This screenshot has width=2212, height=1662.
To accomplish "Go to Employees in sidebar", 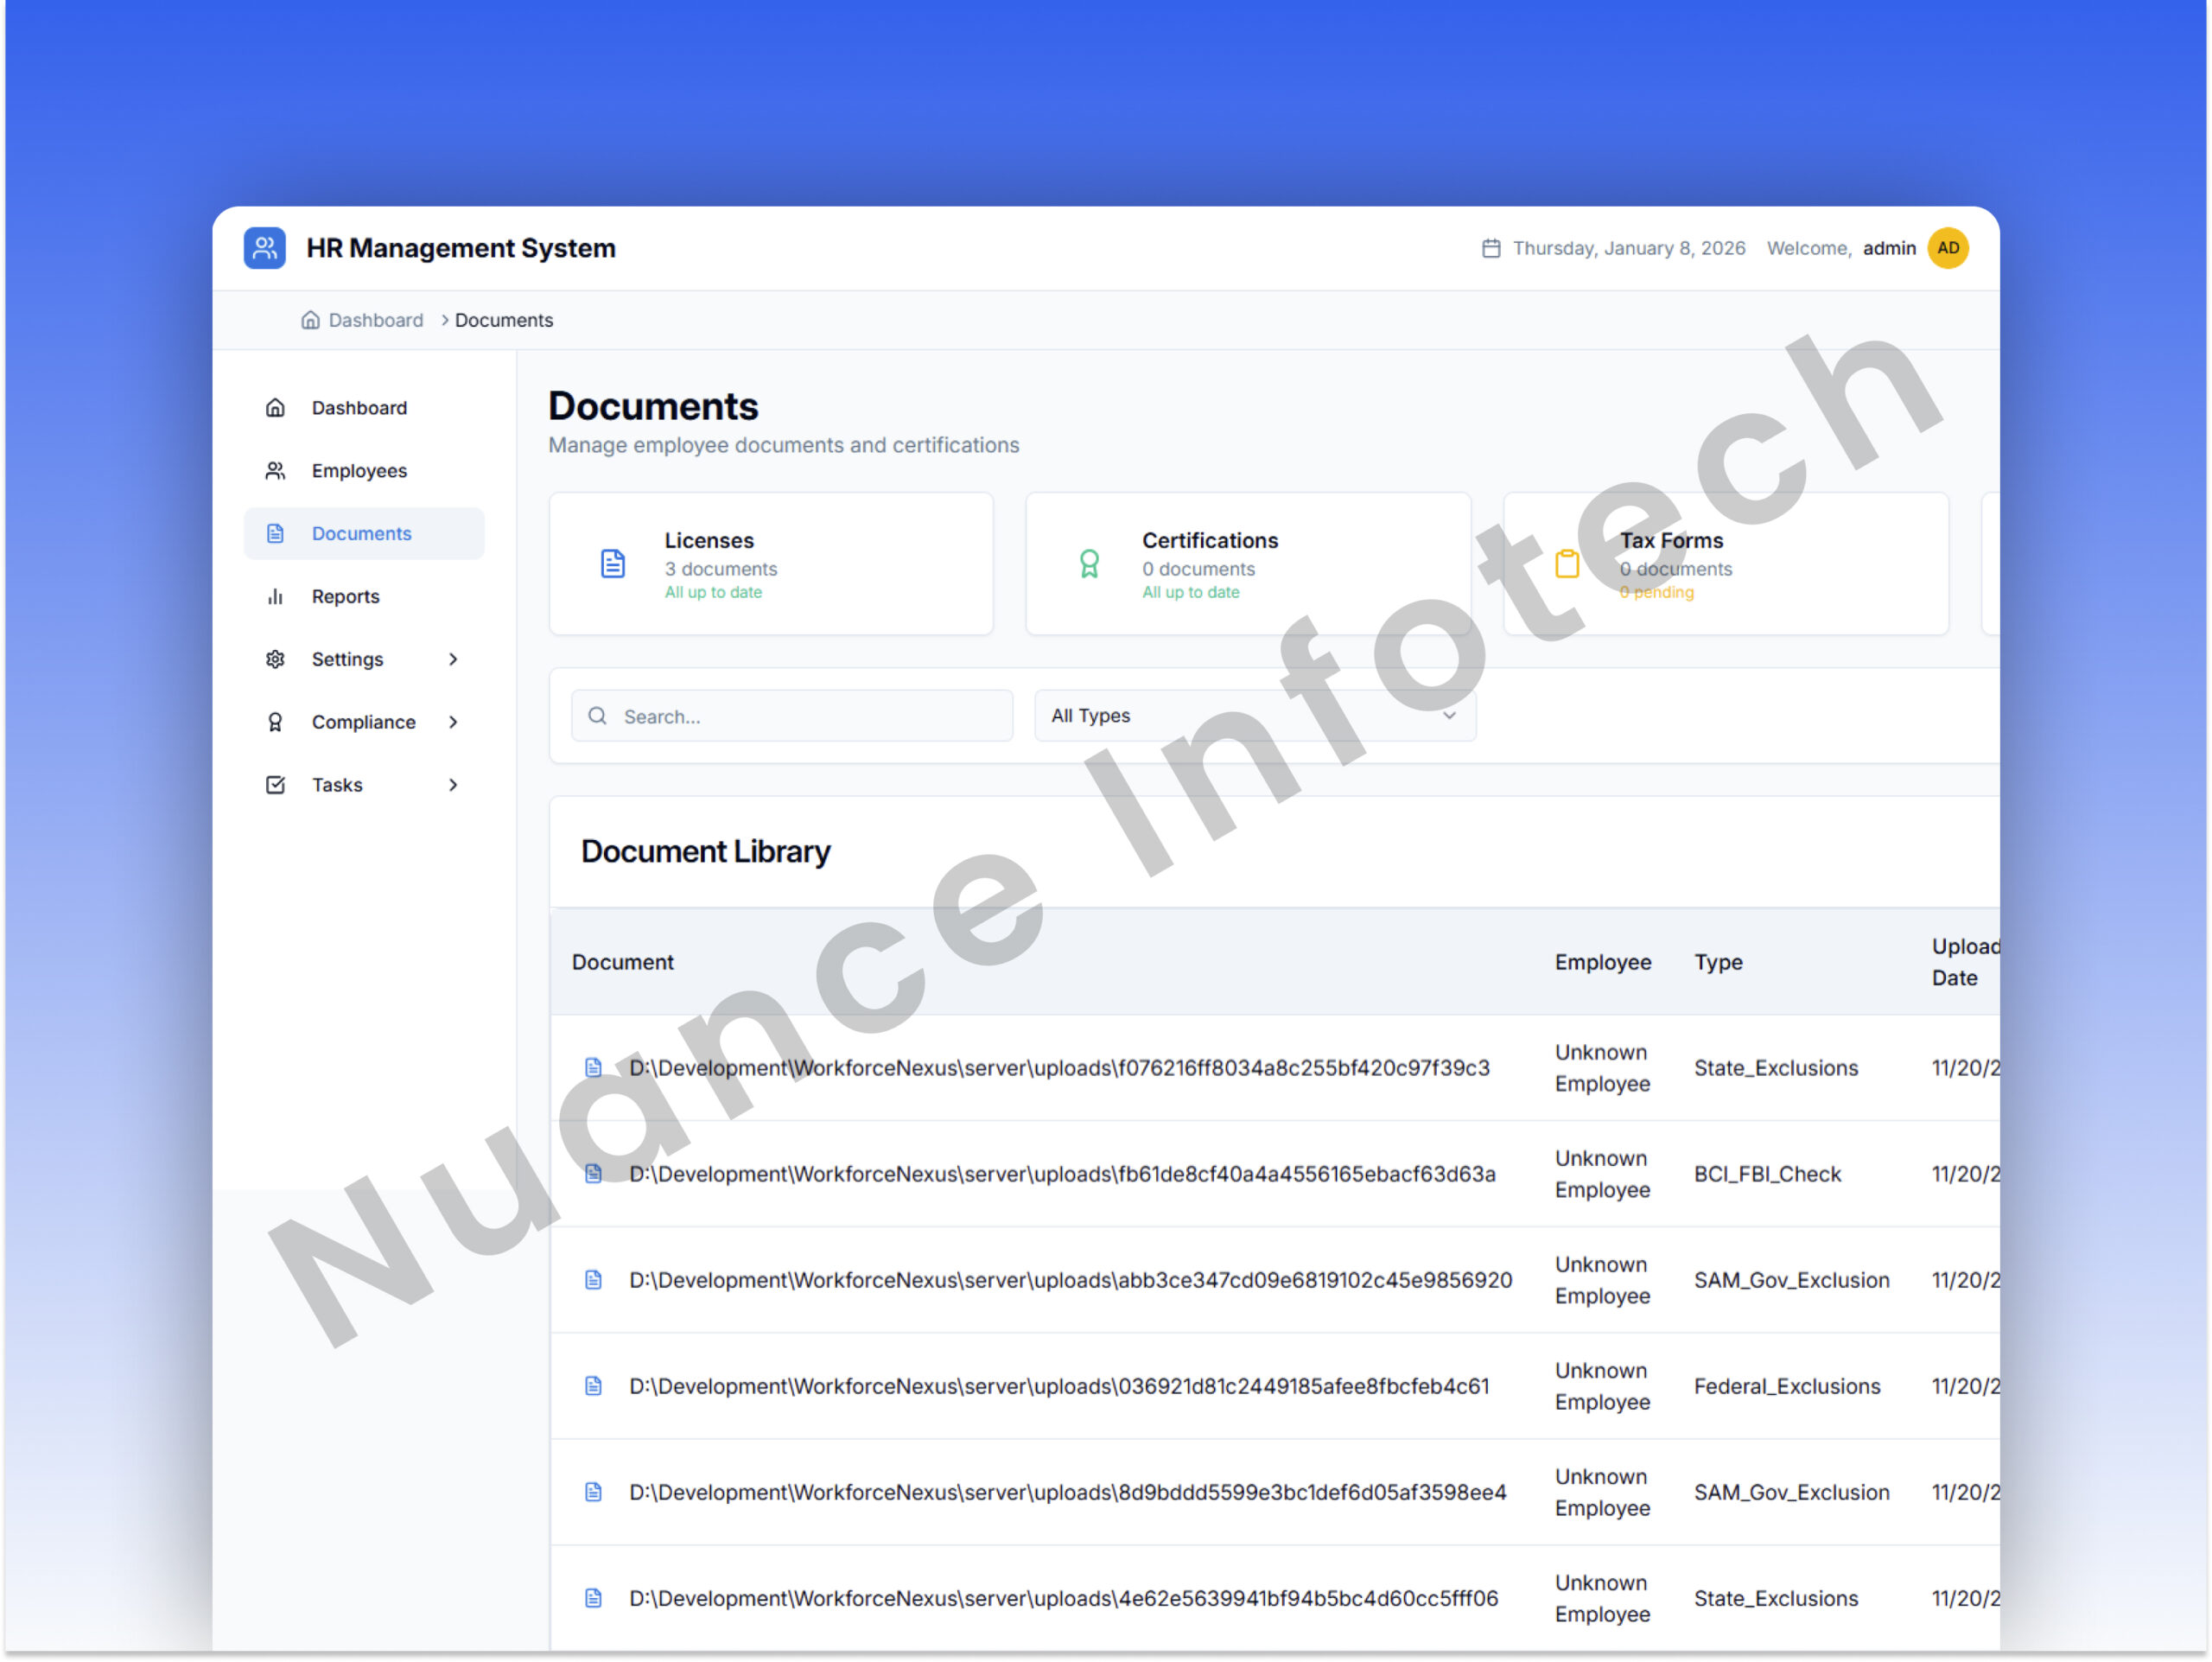I will tap(359, 471).
